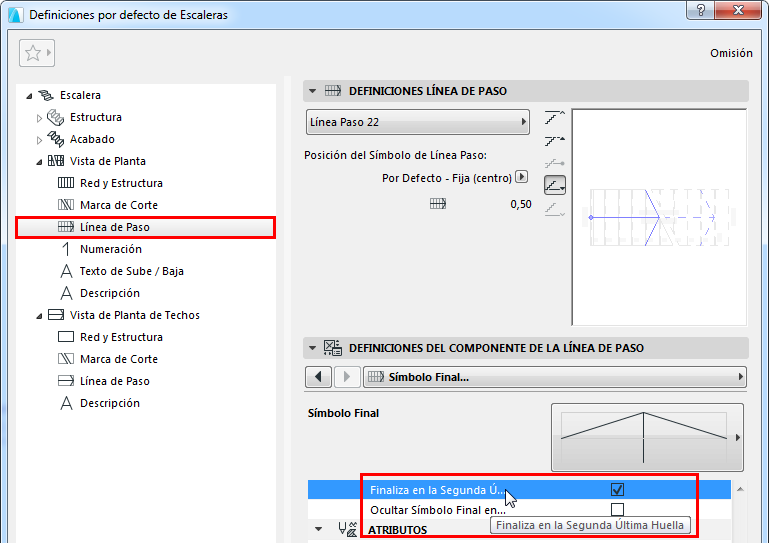Close the Definiciones de Escaleras dialog

tap(738, 10)
